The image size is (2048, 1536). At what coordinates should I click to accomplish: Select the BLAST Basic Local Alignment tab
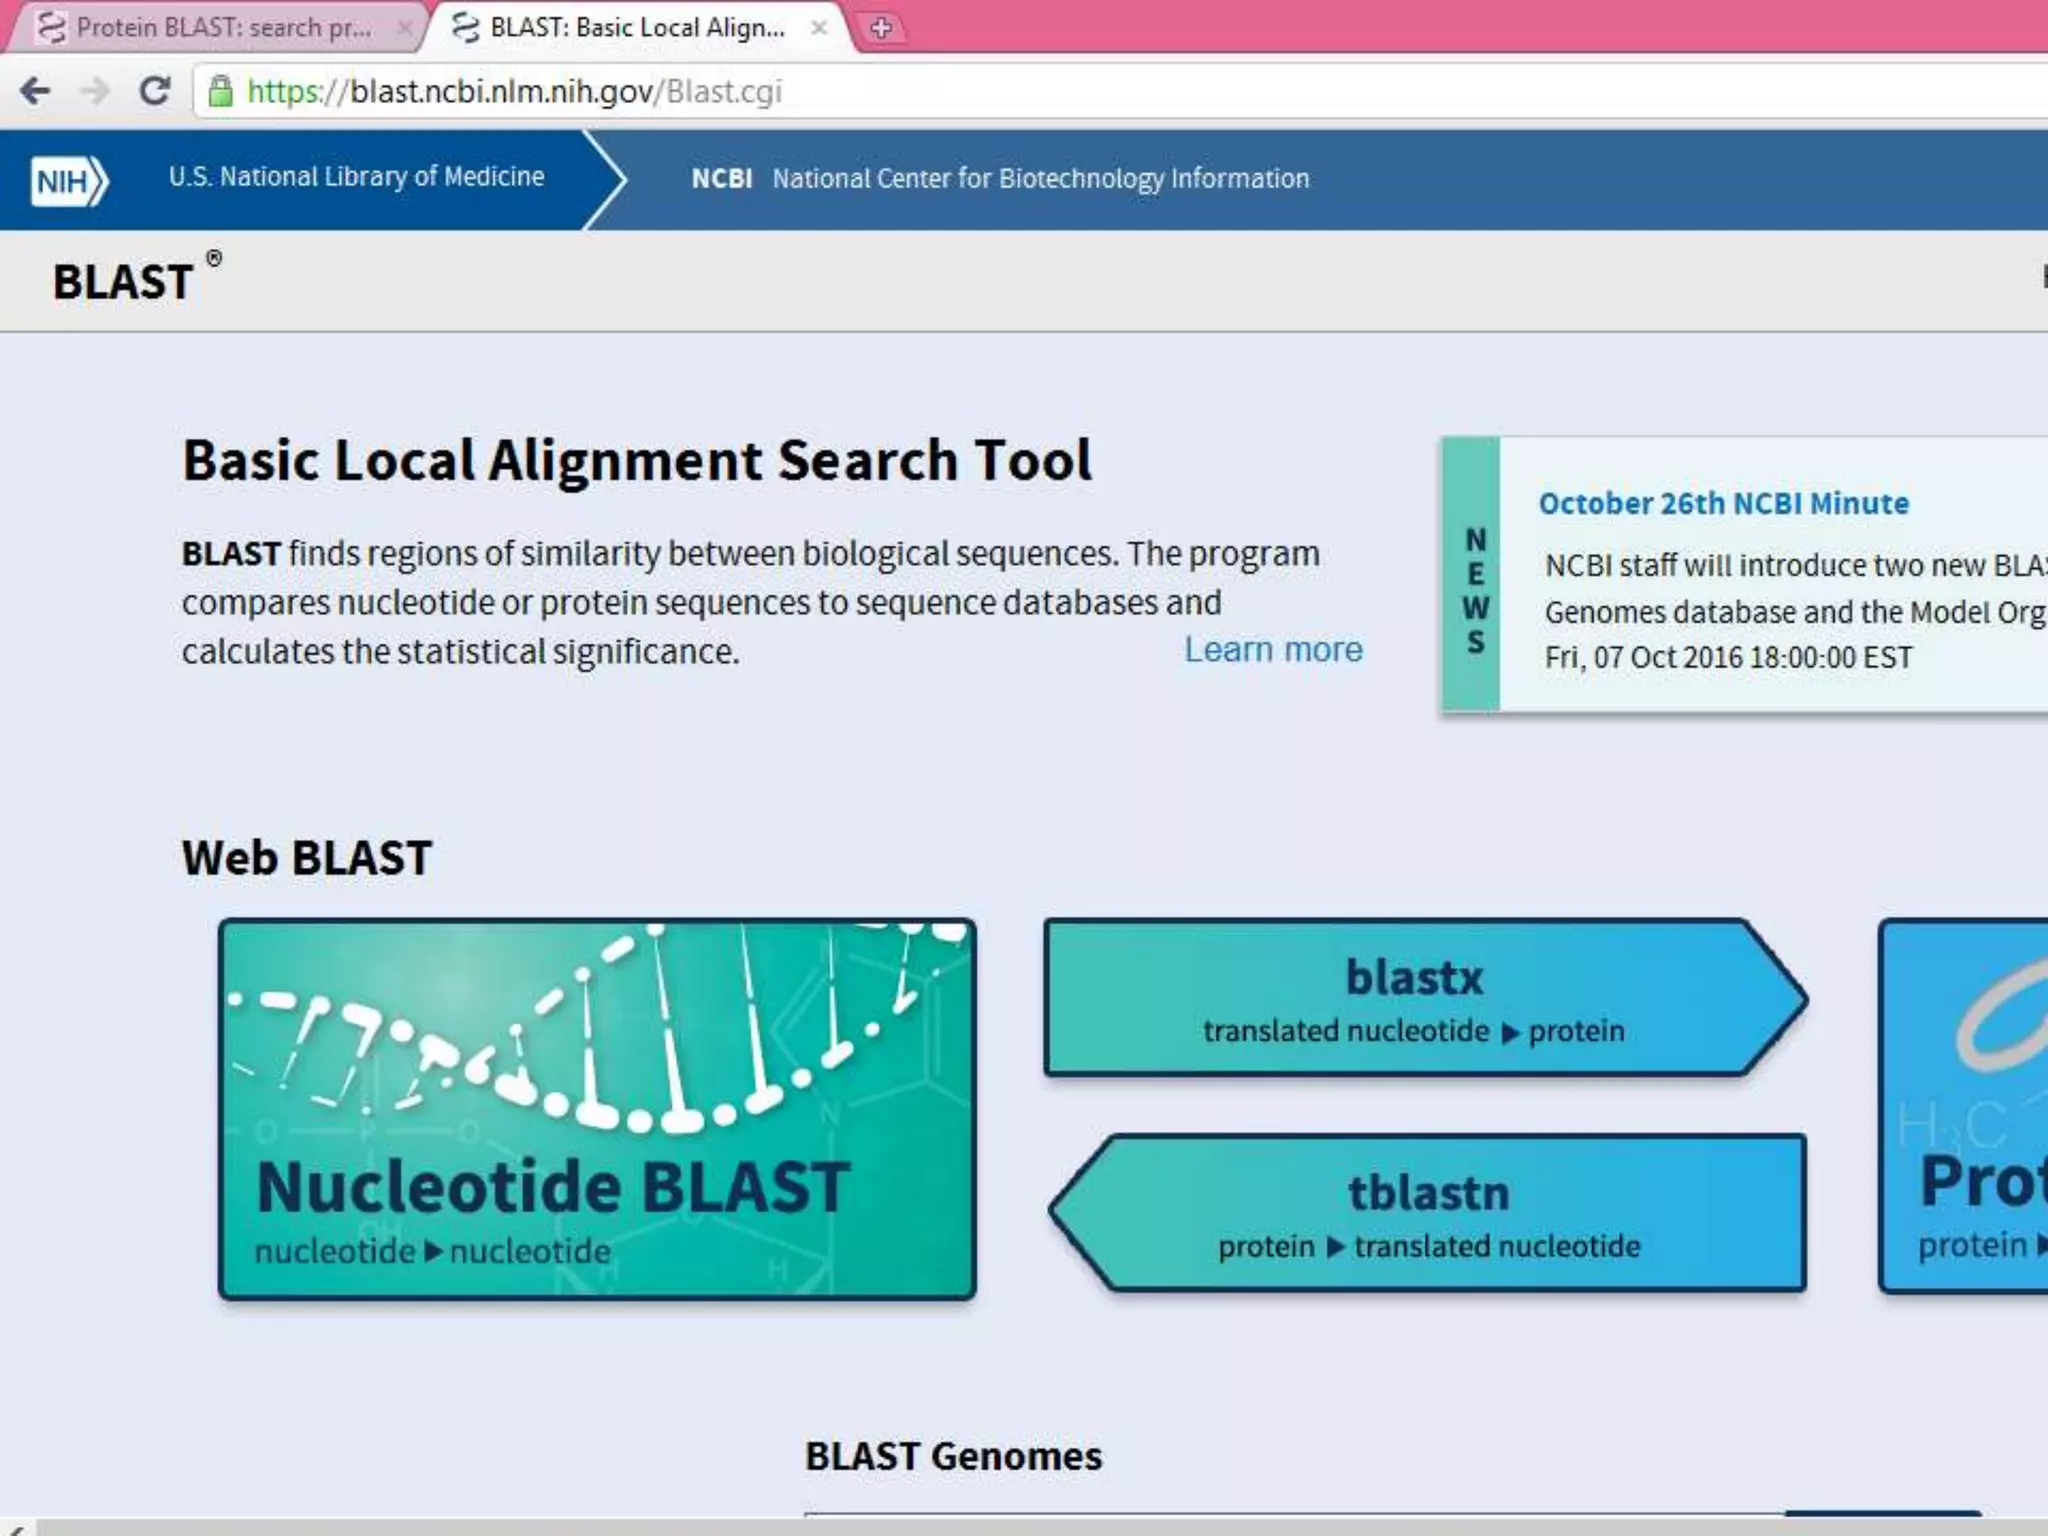637,28
